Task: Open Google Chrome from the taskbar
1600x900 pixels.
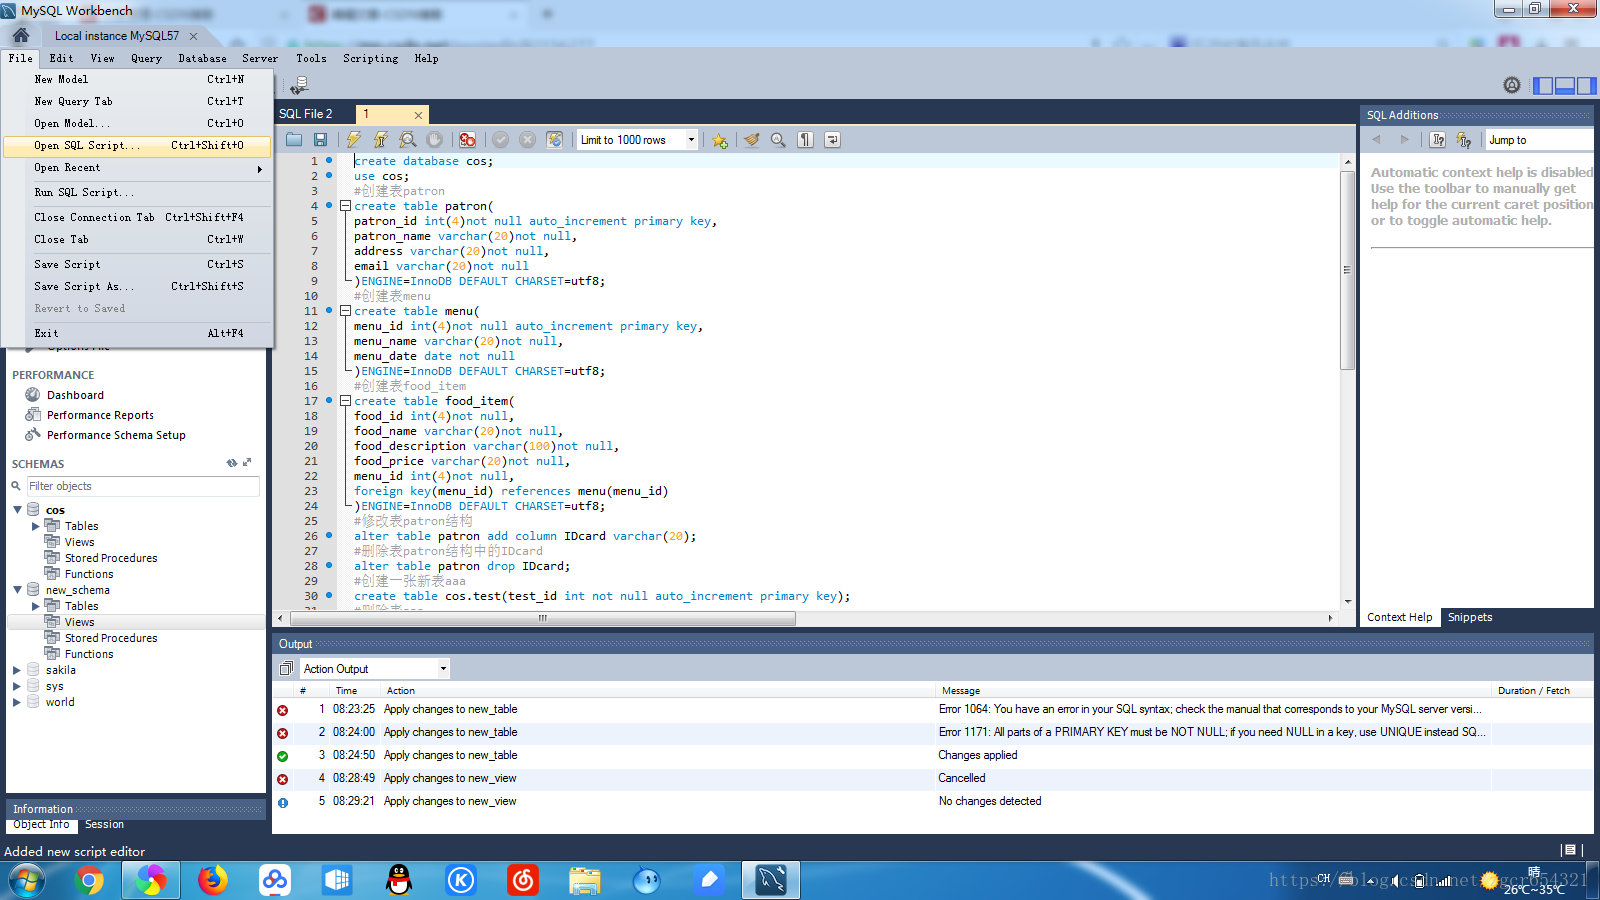Action: tap(89, 880)
